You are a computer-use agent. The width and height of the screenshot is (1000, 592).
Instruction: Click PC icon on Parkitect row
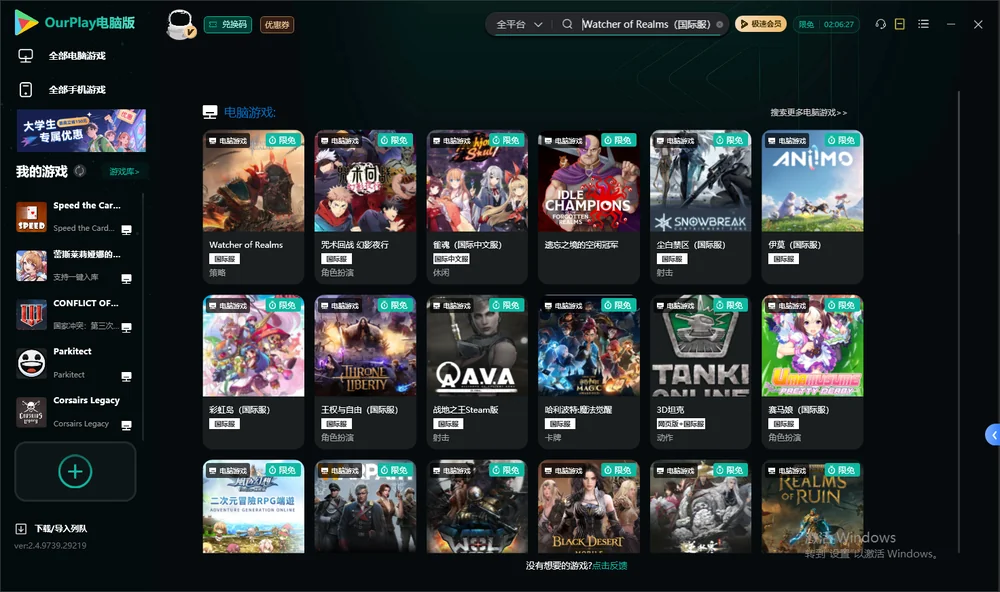126,376
